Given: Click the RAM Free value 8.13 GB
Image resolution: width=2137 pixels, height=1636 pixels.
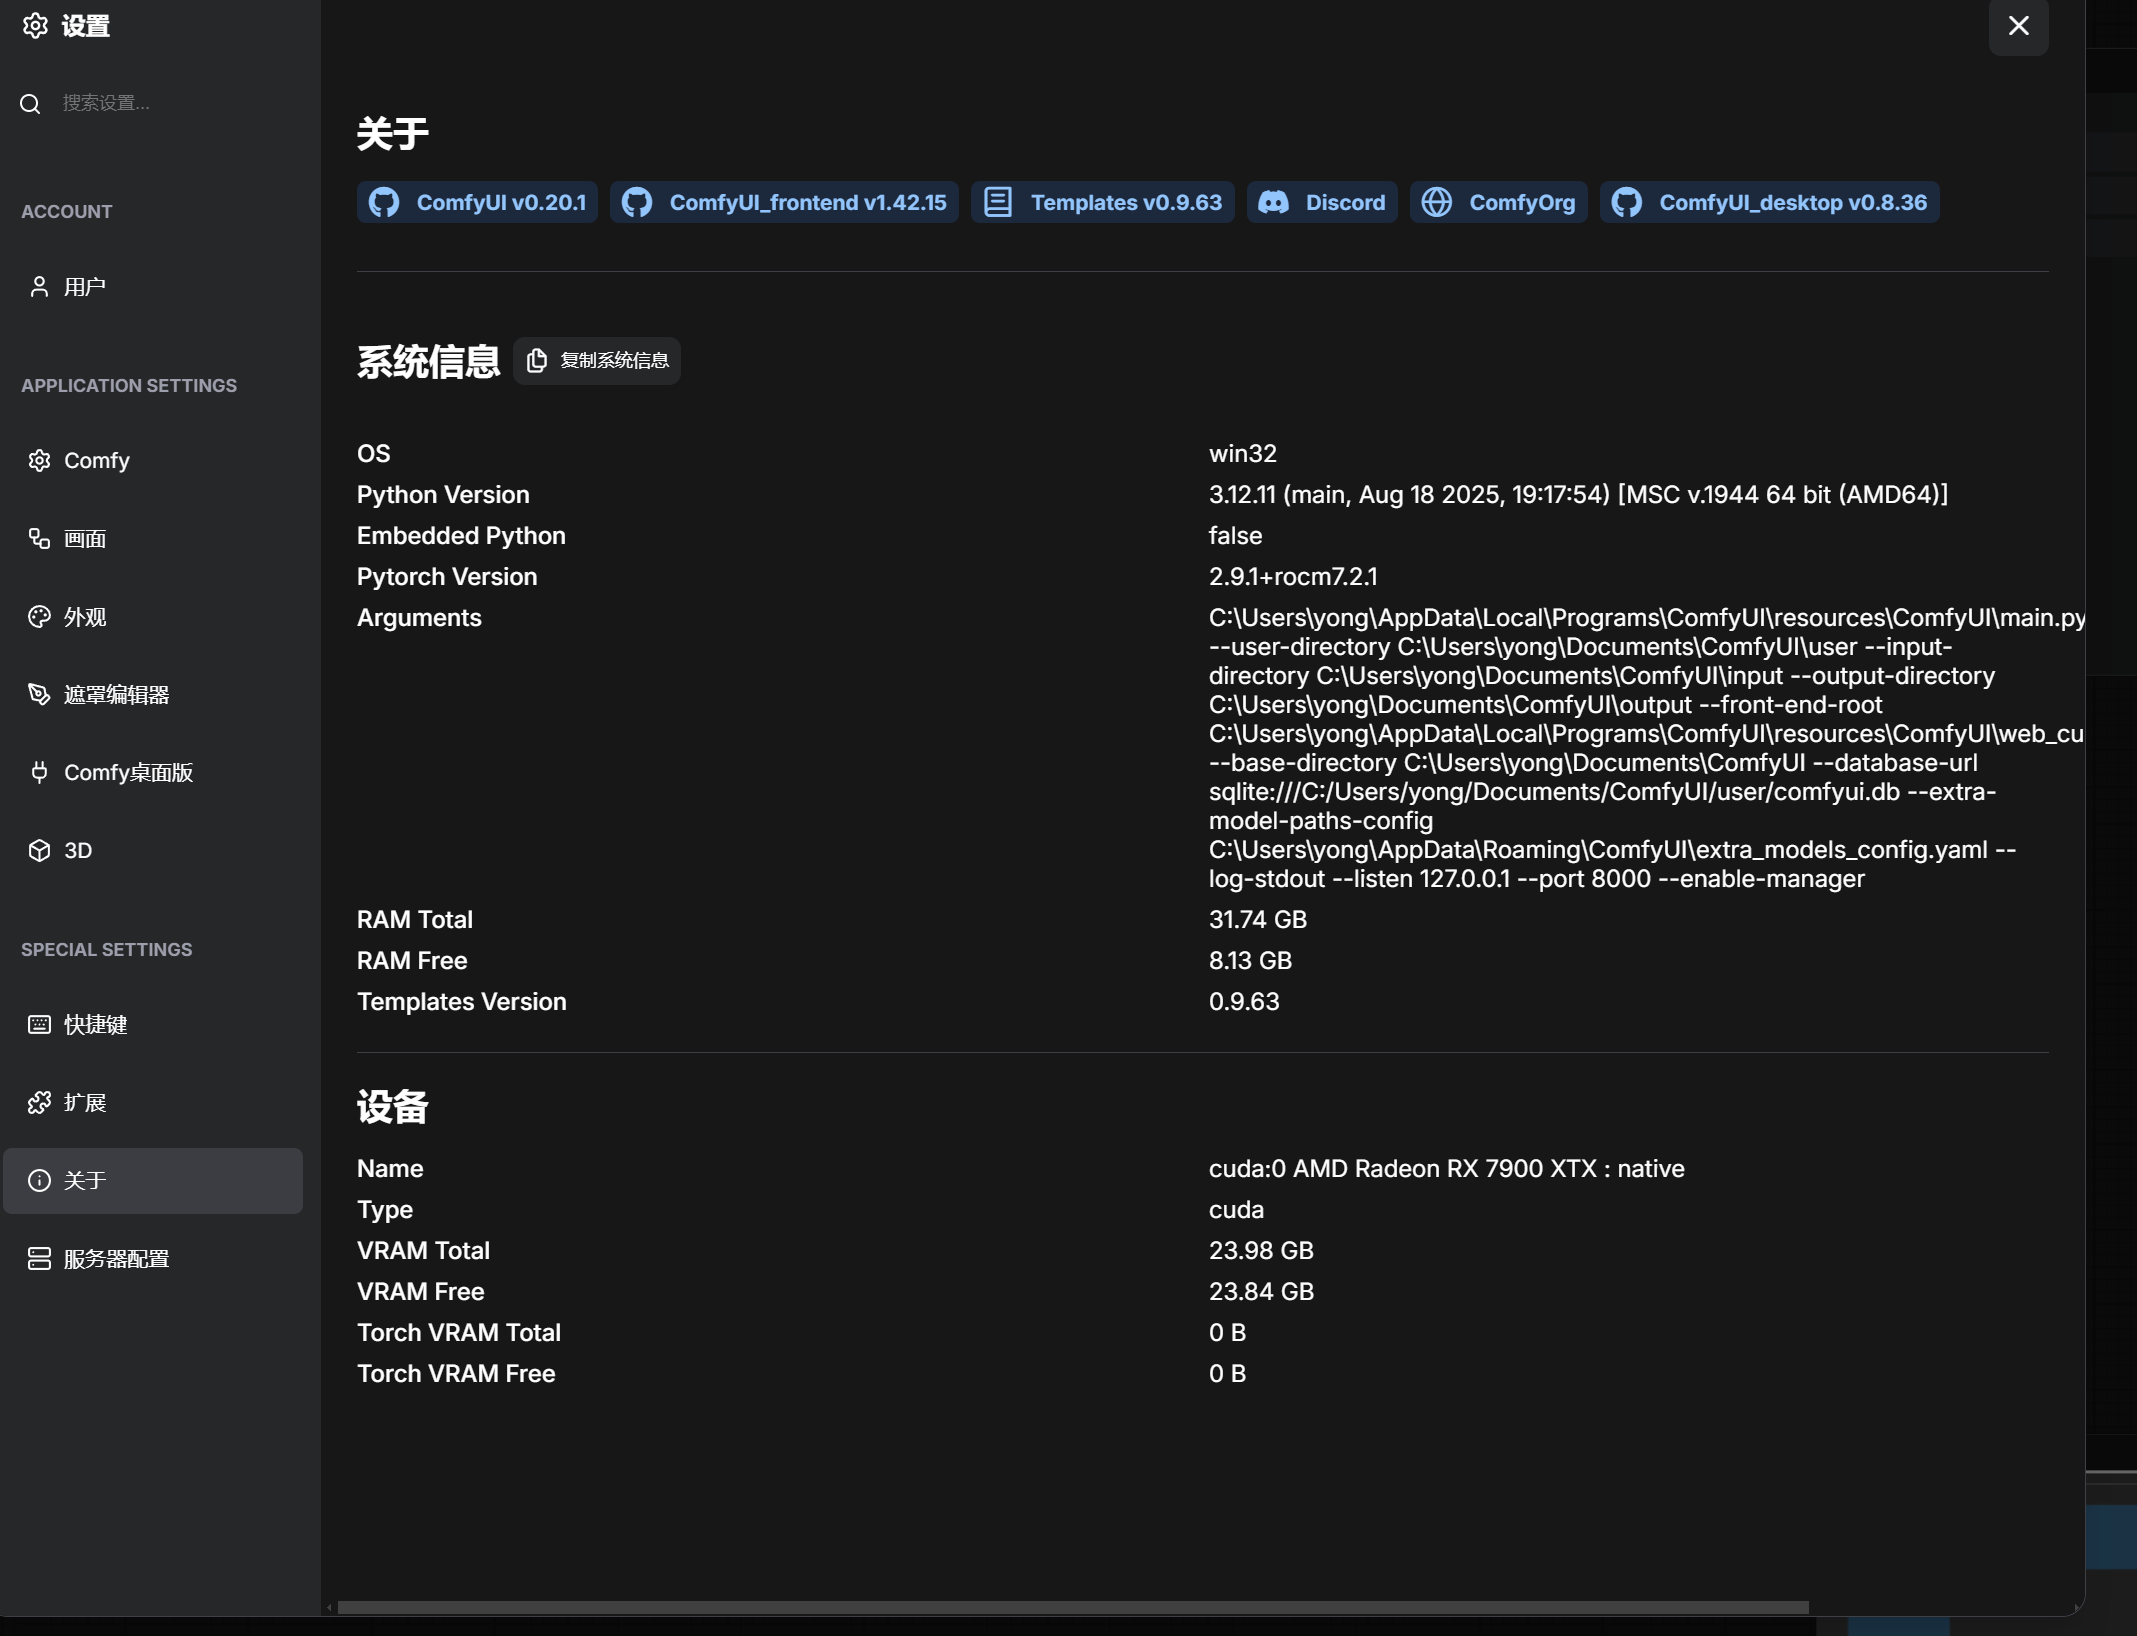Looking at the screenshot, I should point(1250,961).
